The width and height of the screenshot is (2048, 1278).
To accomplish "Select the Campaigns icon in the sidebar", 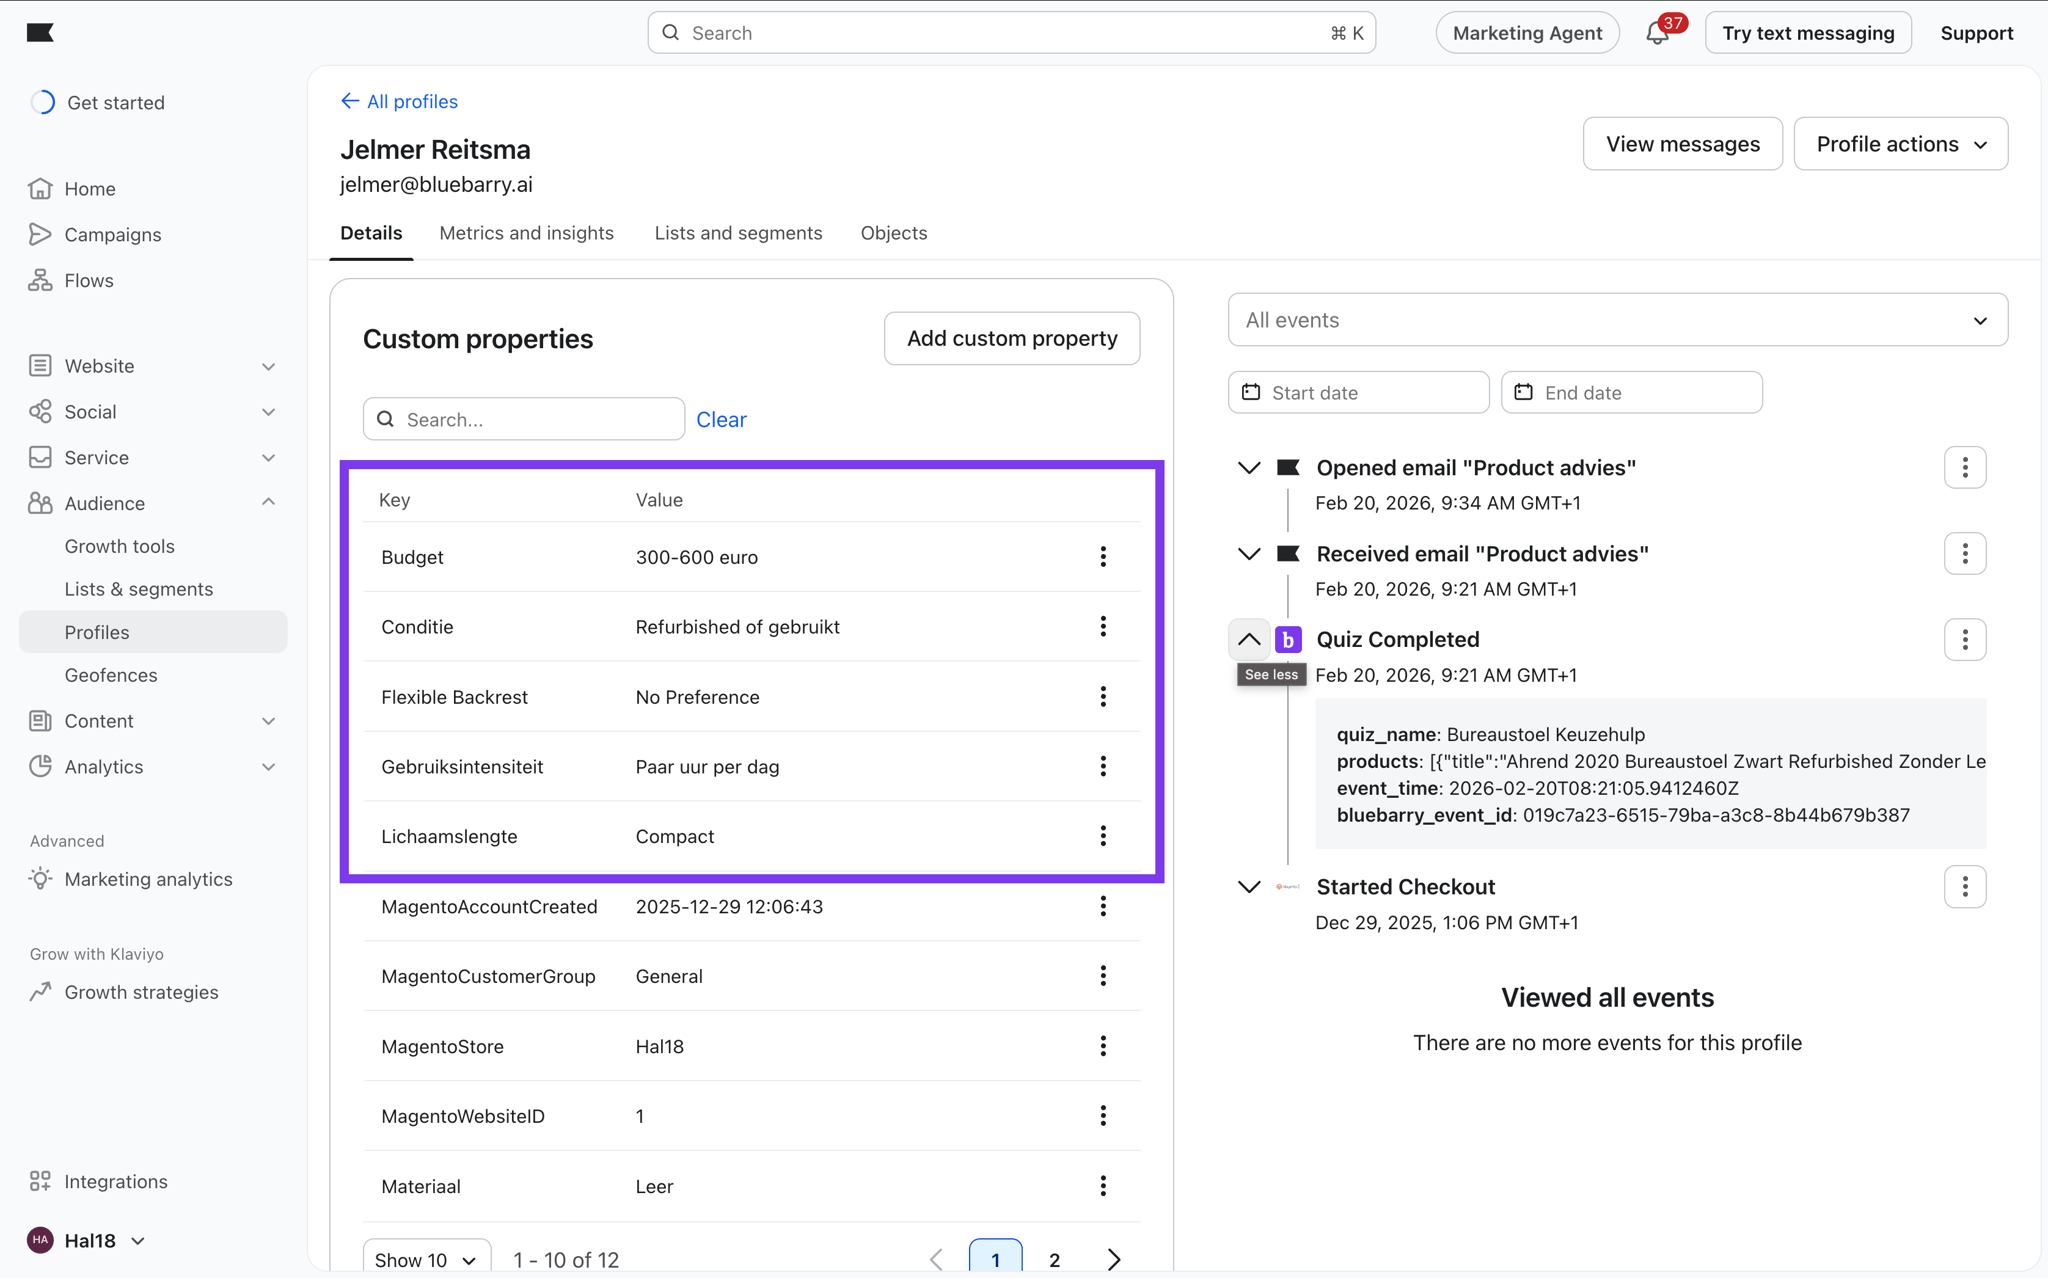I will pos(40,234).
